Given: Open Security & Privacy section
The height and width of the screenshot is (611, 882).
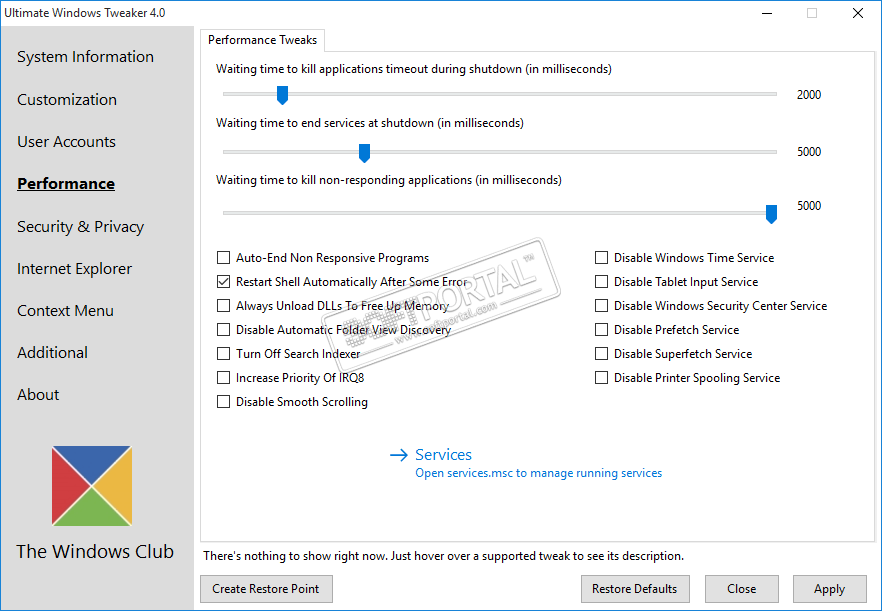Looking at the screenshot, I should [80, 227].
